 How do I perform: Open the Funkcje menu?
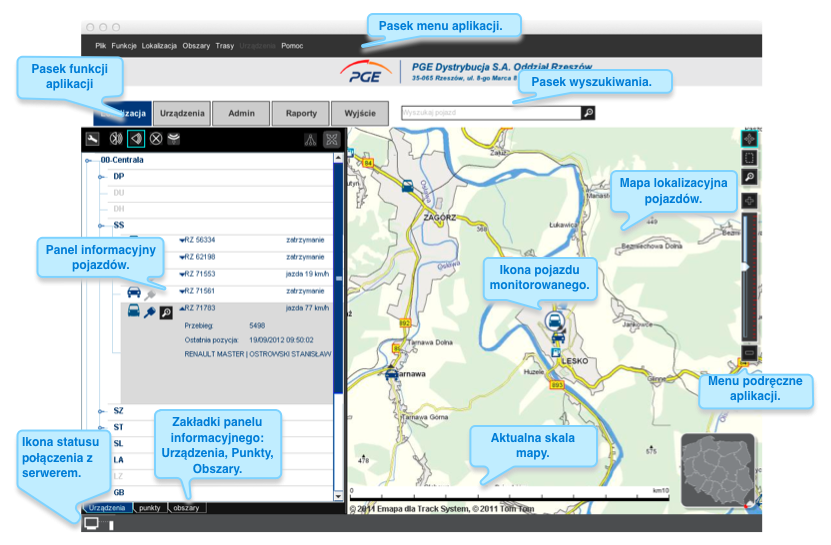[x=124, y=46]
